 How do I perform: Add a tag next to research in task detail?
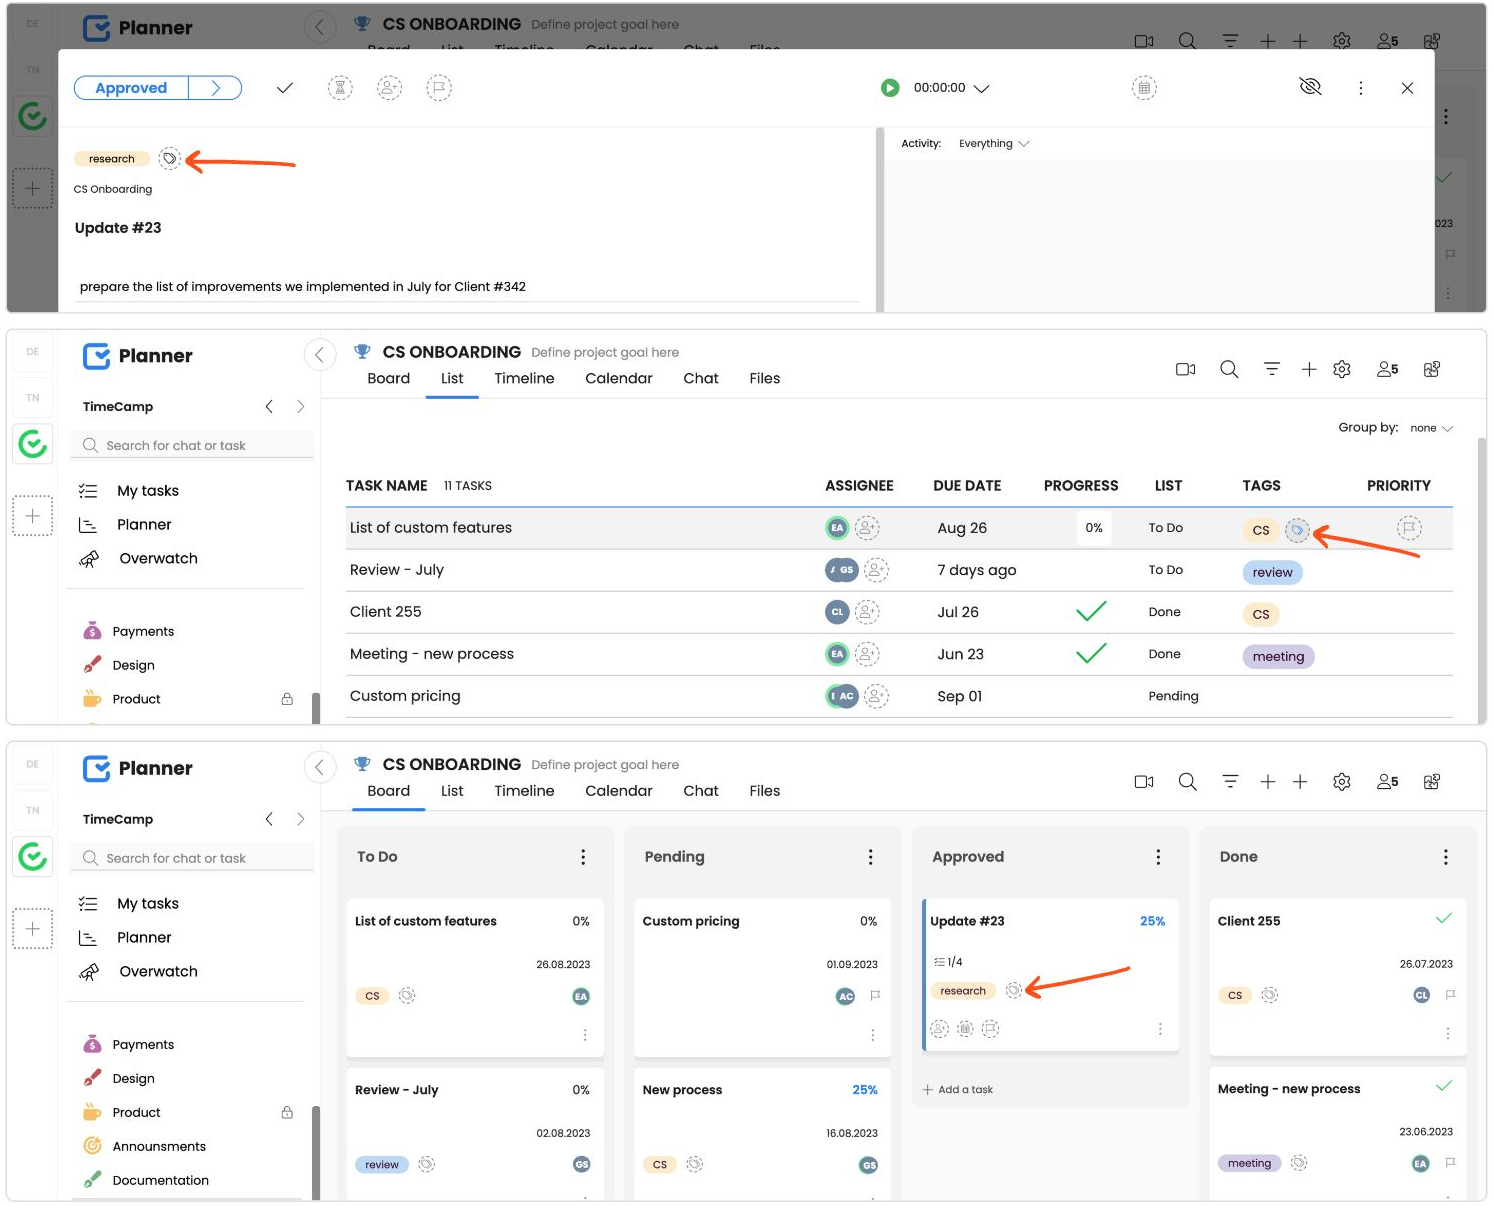[x=170, y=158]
